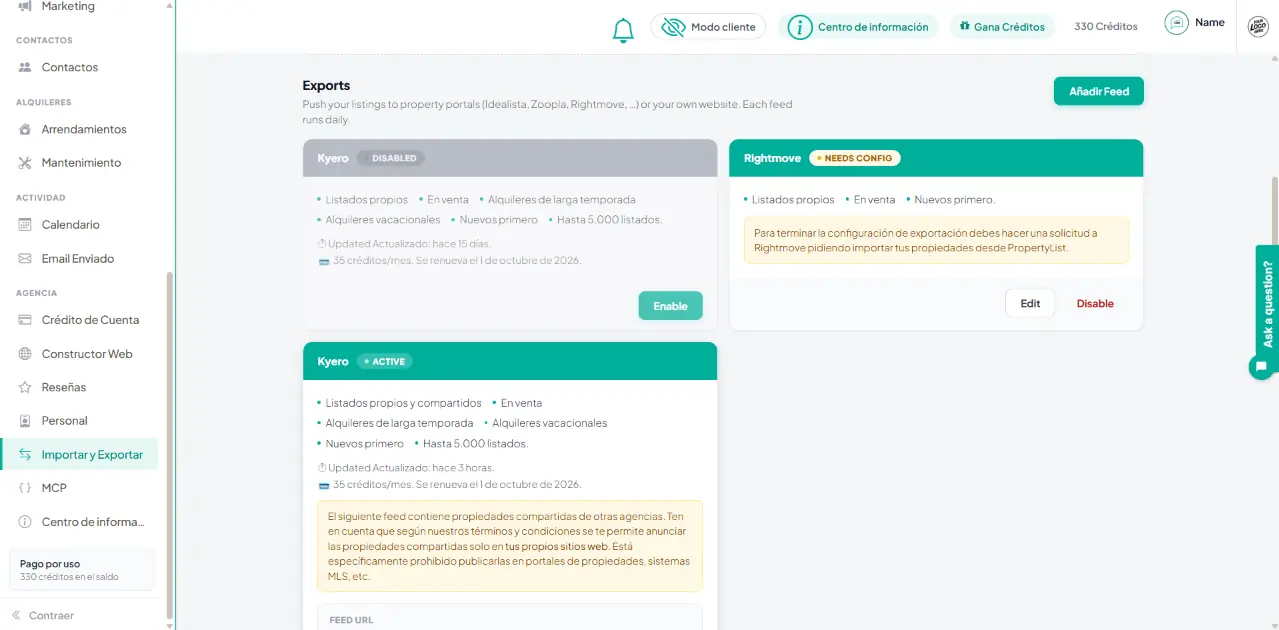Screen dimensions: 1279x630
Task: Disable the Rightmove feed
Action: pos(1095,304)
